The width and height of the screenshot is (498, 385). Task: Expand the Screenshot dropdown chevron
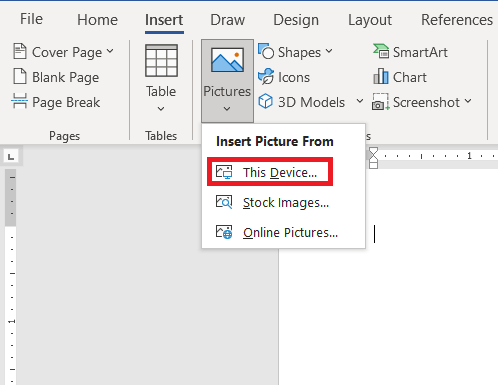point(468,101)
